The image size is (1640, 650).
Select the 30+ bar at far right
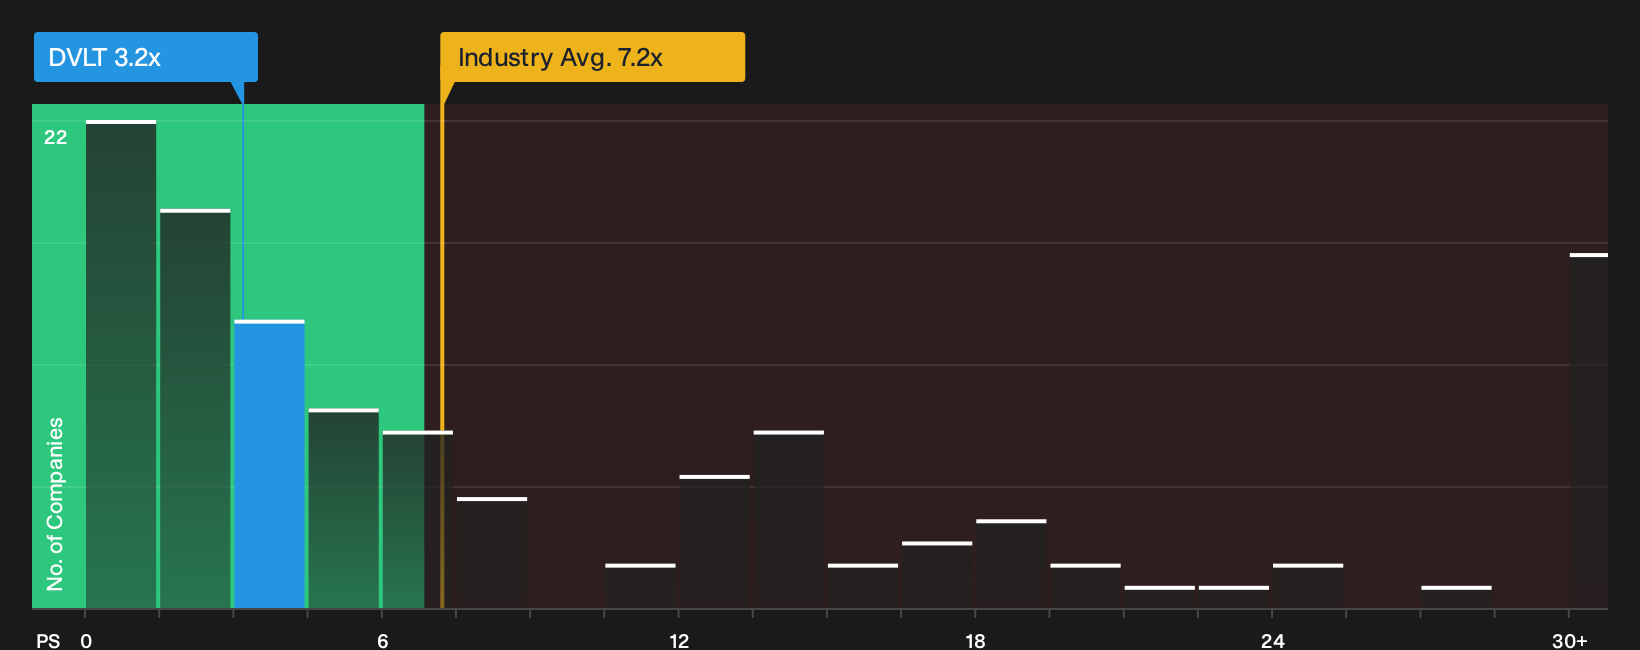1589,431
